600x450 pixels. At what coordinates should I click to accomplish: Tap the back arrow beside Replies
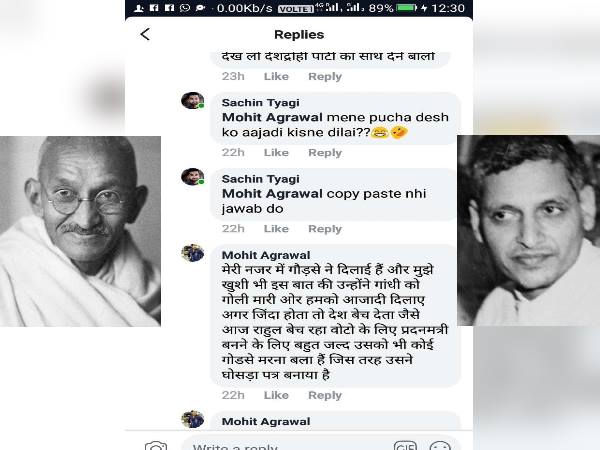[x=145, y=34]
